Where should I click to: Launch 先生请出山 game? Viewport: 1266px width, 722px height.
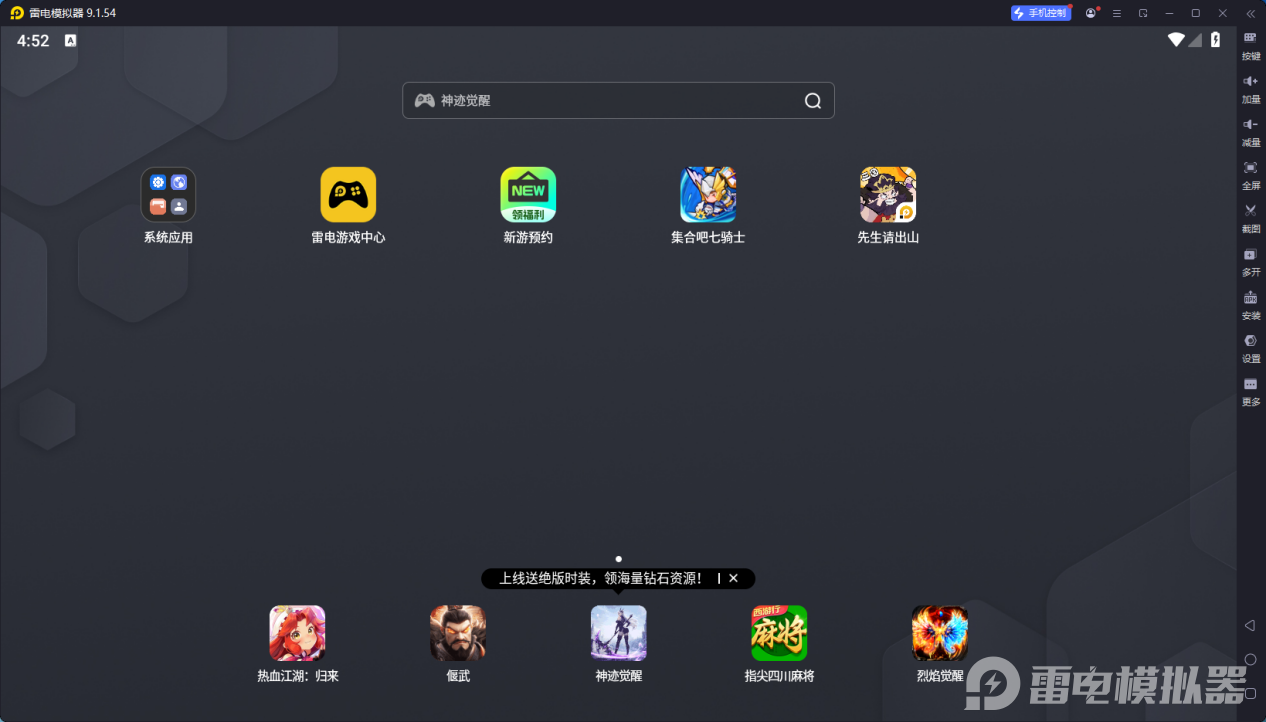[888, 195]
